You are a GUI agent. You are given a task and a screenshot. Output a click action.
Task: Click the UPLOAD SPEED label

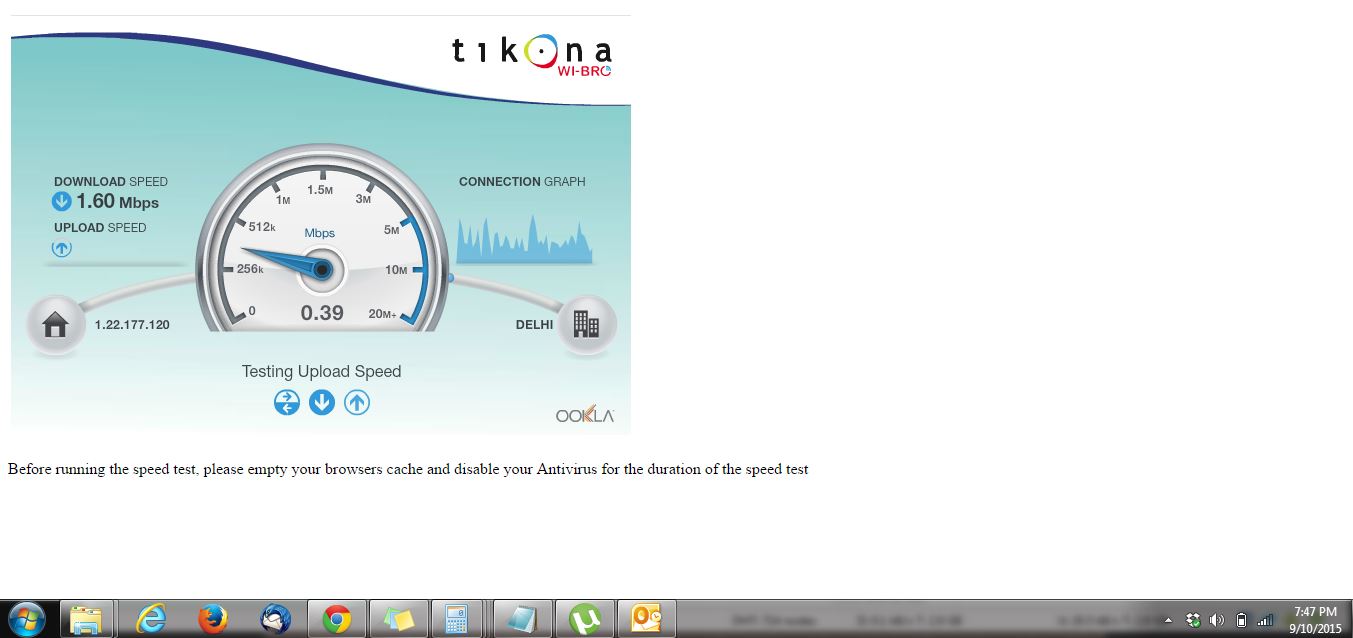[x=100, y=228]
